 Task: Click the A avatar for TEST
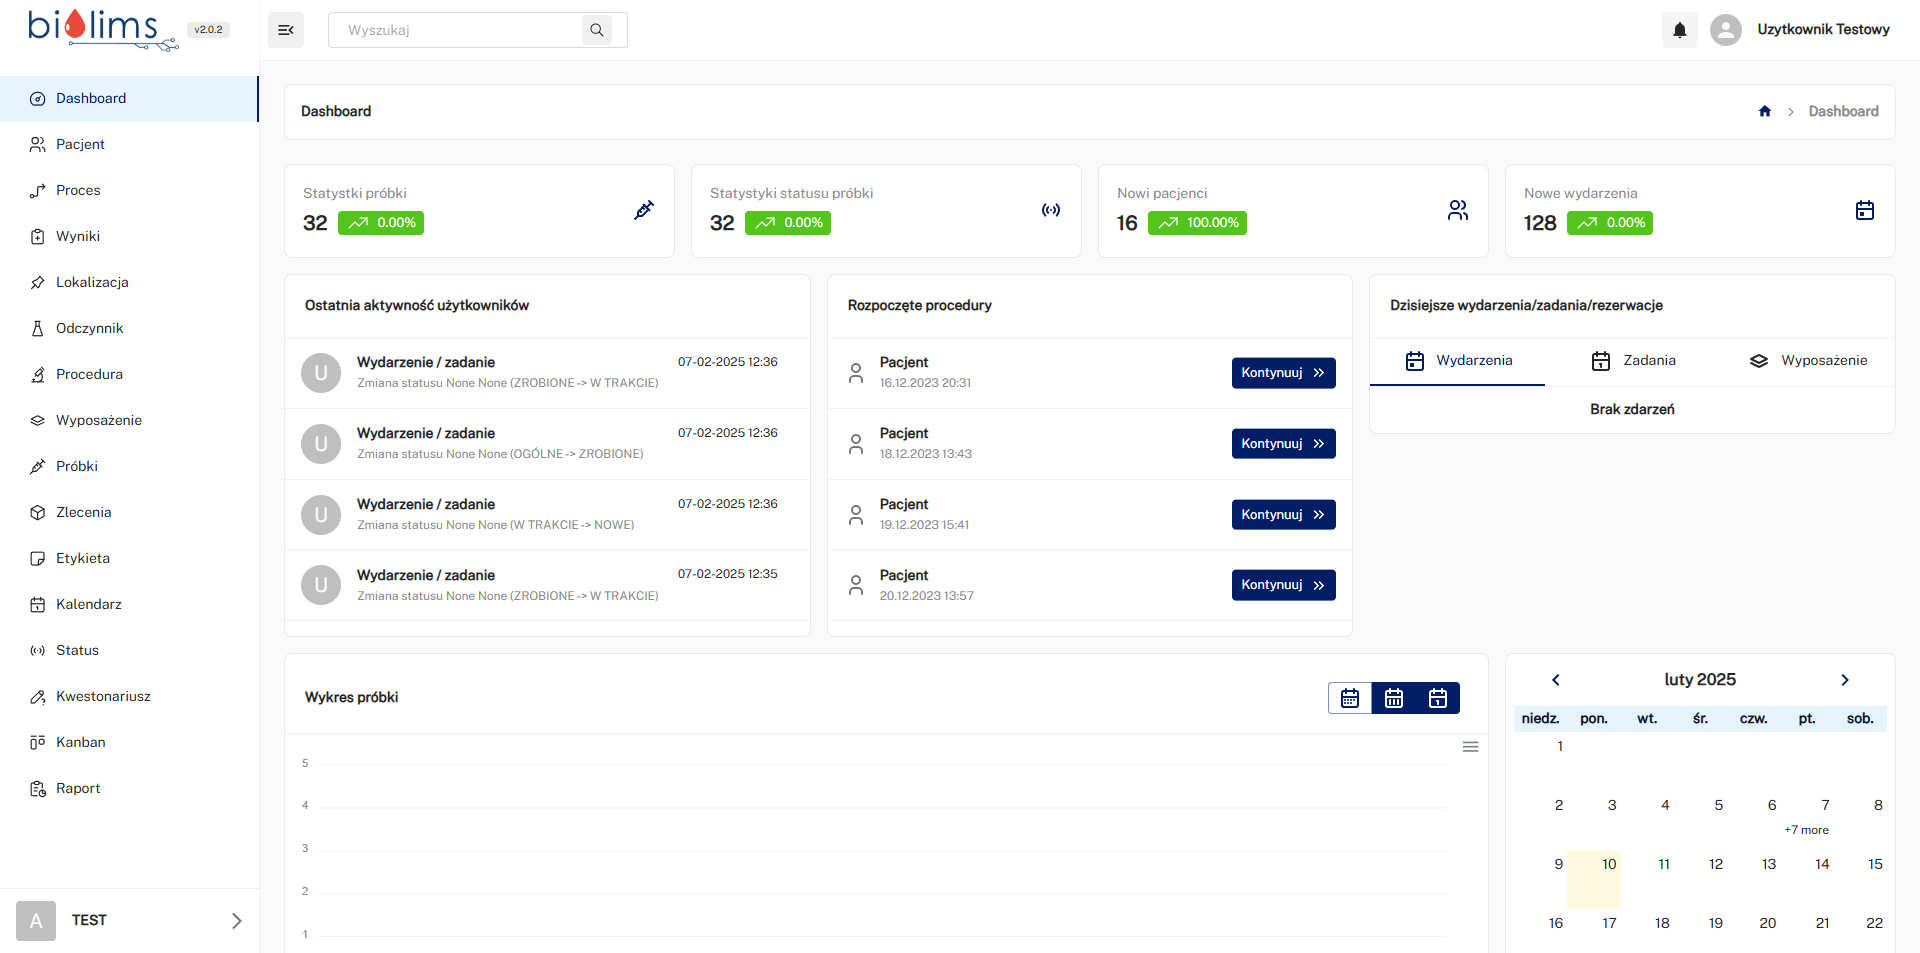36,921
